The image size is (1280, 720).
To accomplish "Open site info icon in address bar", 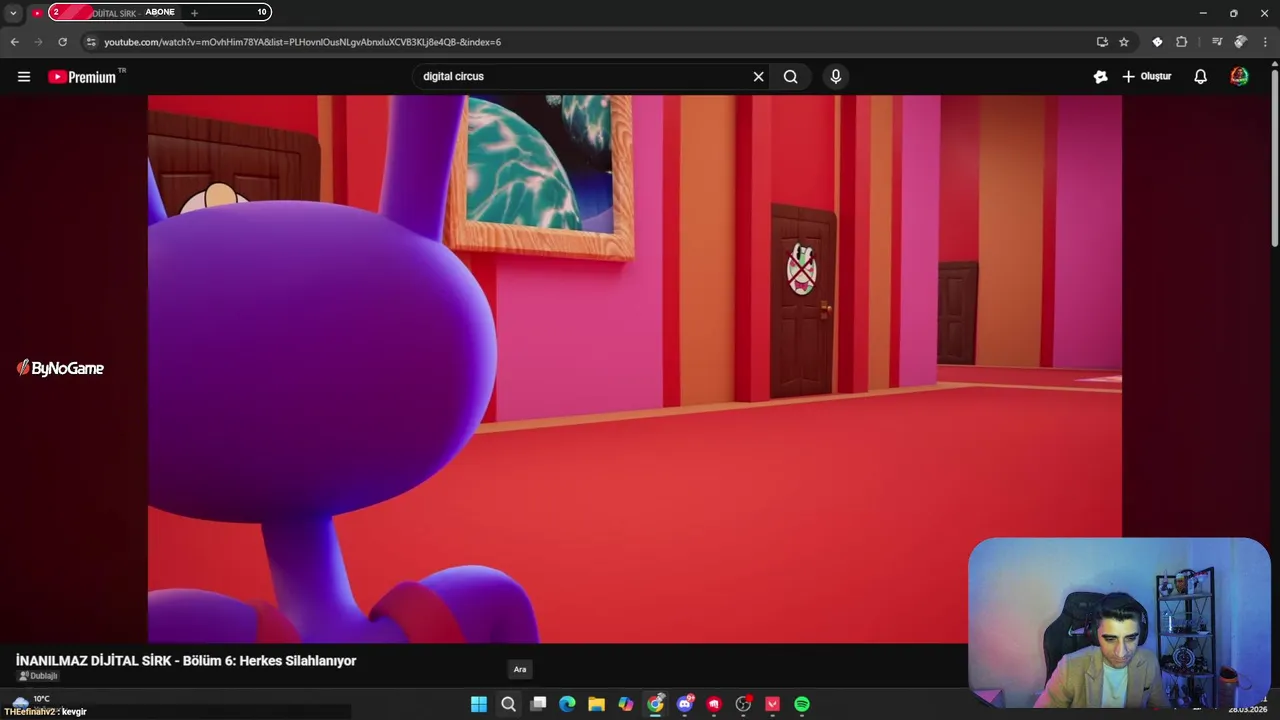I will coord(91,42).
